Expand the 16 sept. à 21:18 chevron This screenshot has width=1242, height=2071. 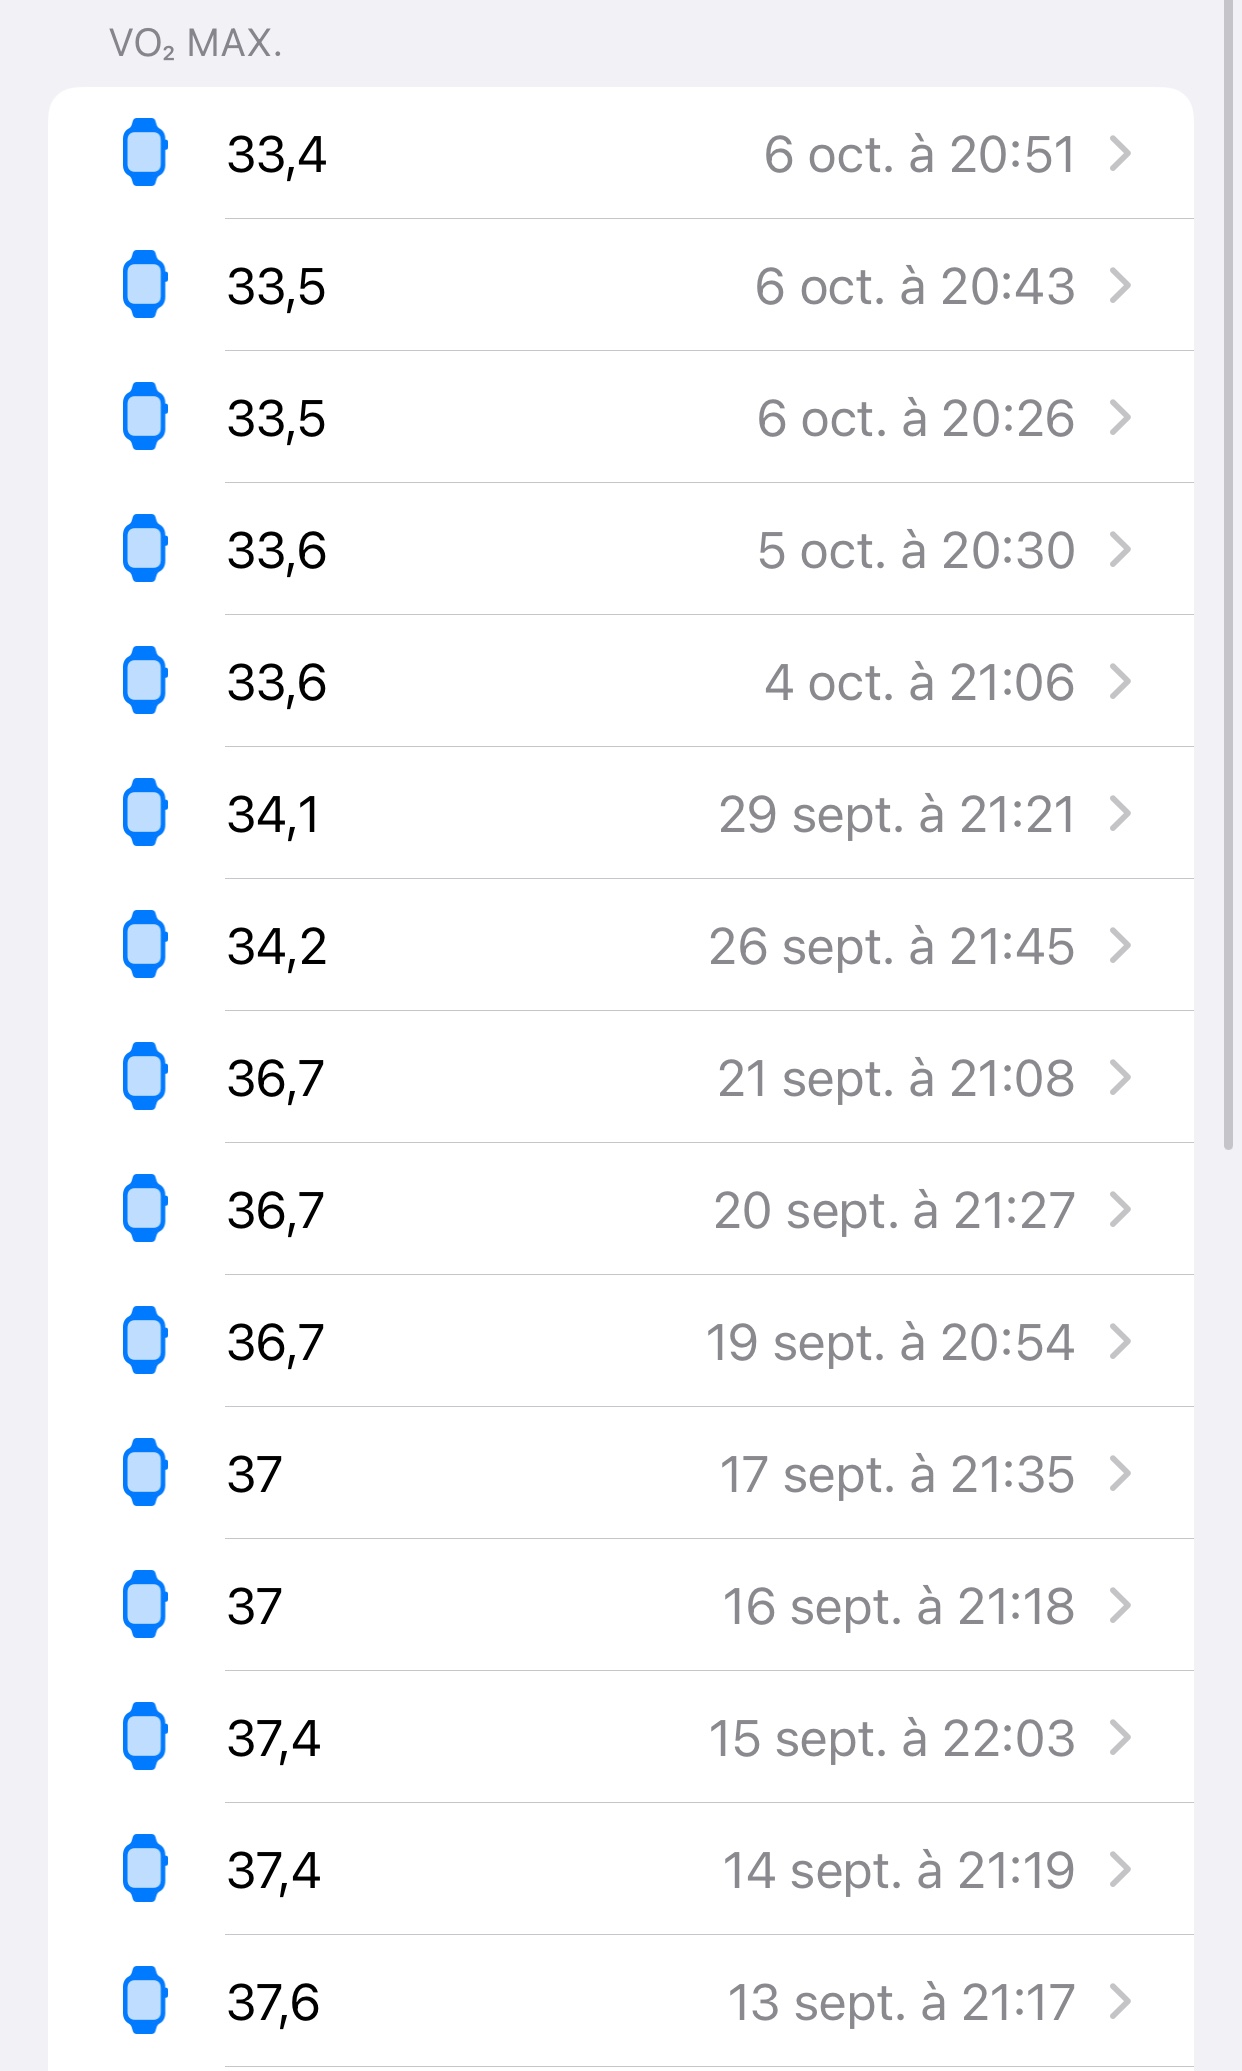click(x=1120, y=1606)
